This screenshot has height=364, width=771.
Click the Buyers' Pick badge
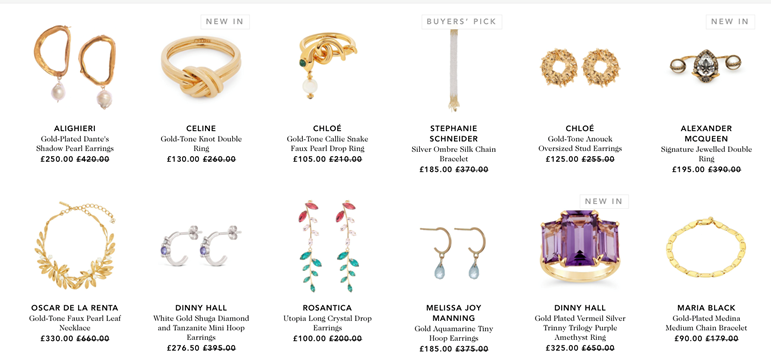[x=462, y=22]
